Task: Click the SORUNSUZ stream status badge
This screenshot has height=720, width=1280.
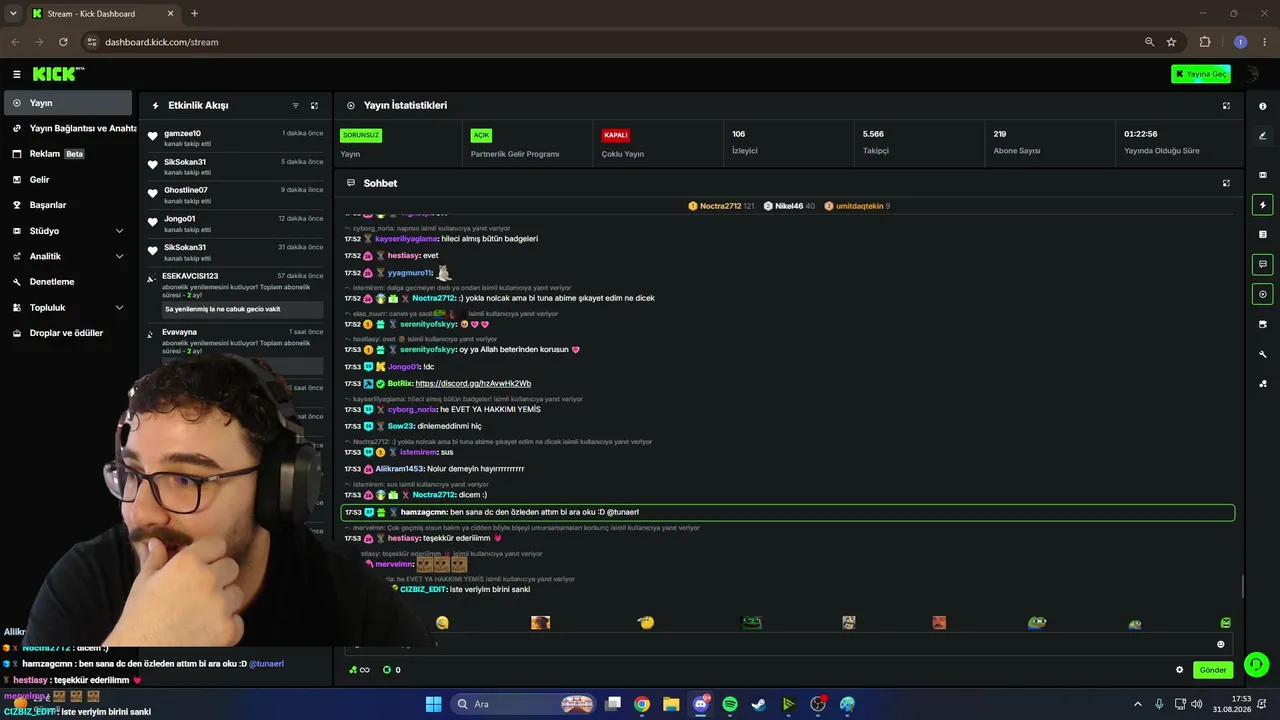Action: 360,135
